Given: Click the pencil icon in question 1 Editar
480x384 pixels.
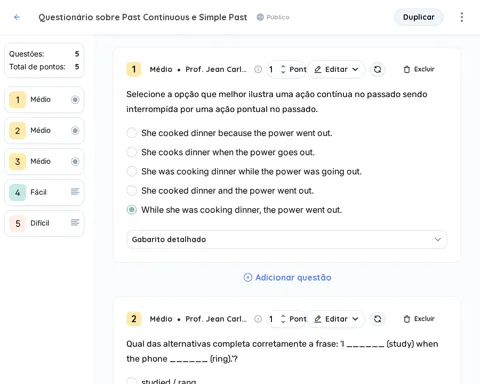Looking at the screenshot, I should (318, 69).
